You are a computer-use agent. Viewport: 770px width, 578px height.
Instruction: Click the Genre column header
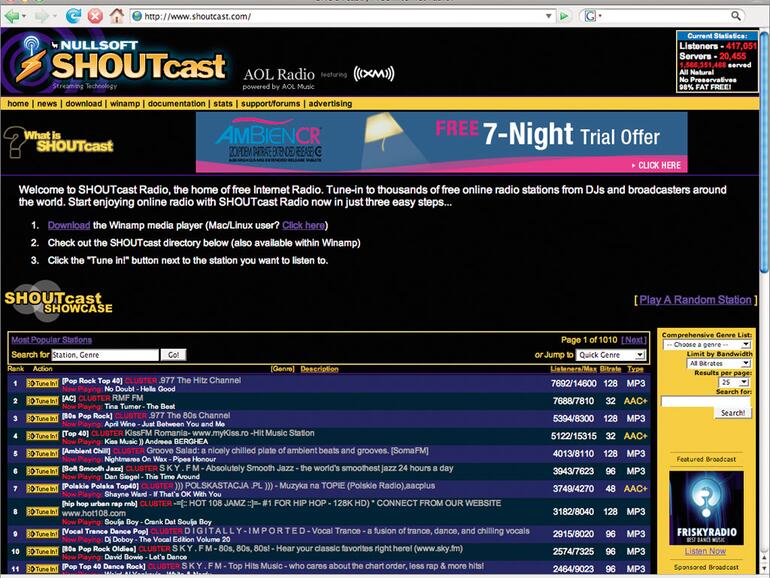click(x=282, y=369)
